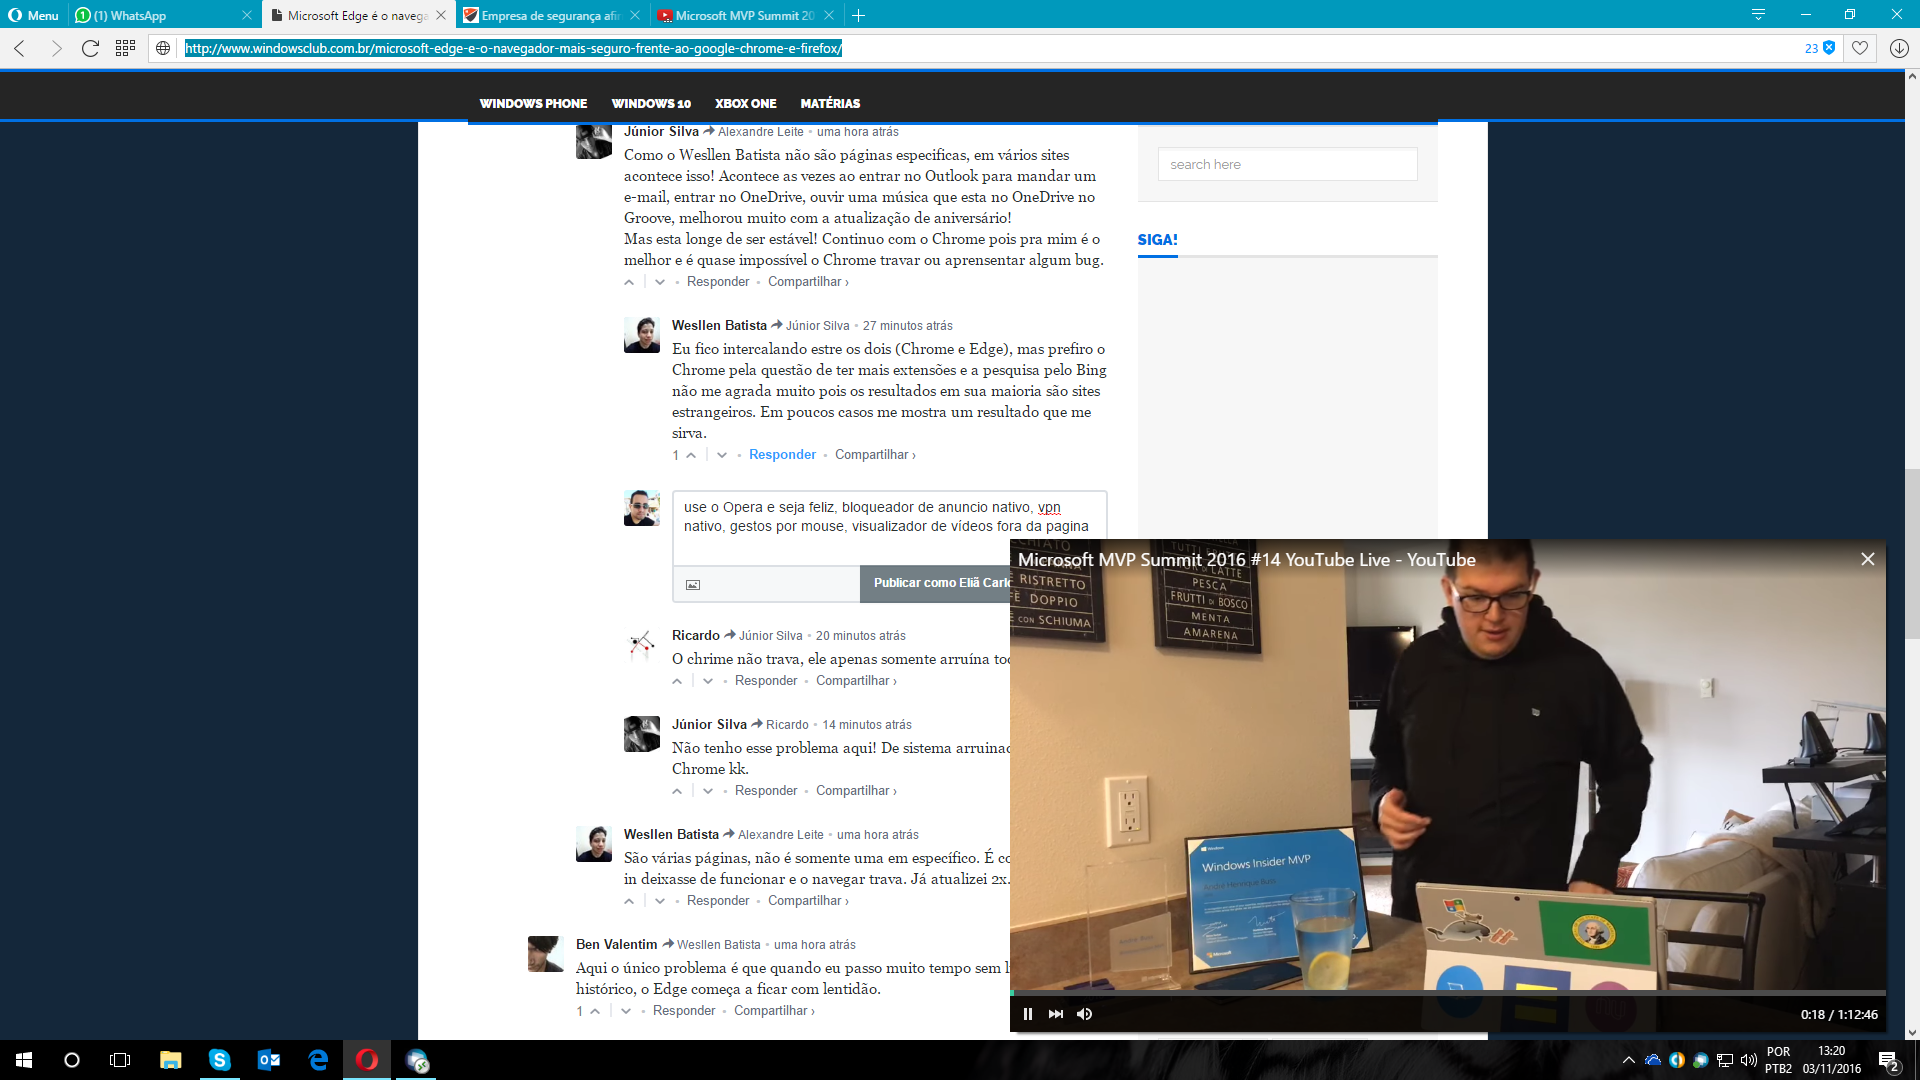Mute the pop-out video volume
This screenshot has width=1920, height=1080.
click(1084, 1014)
